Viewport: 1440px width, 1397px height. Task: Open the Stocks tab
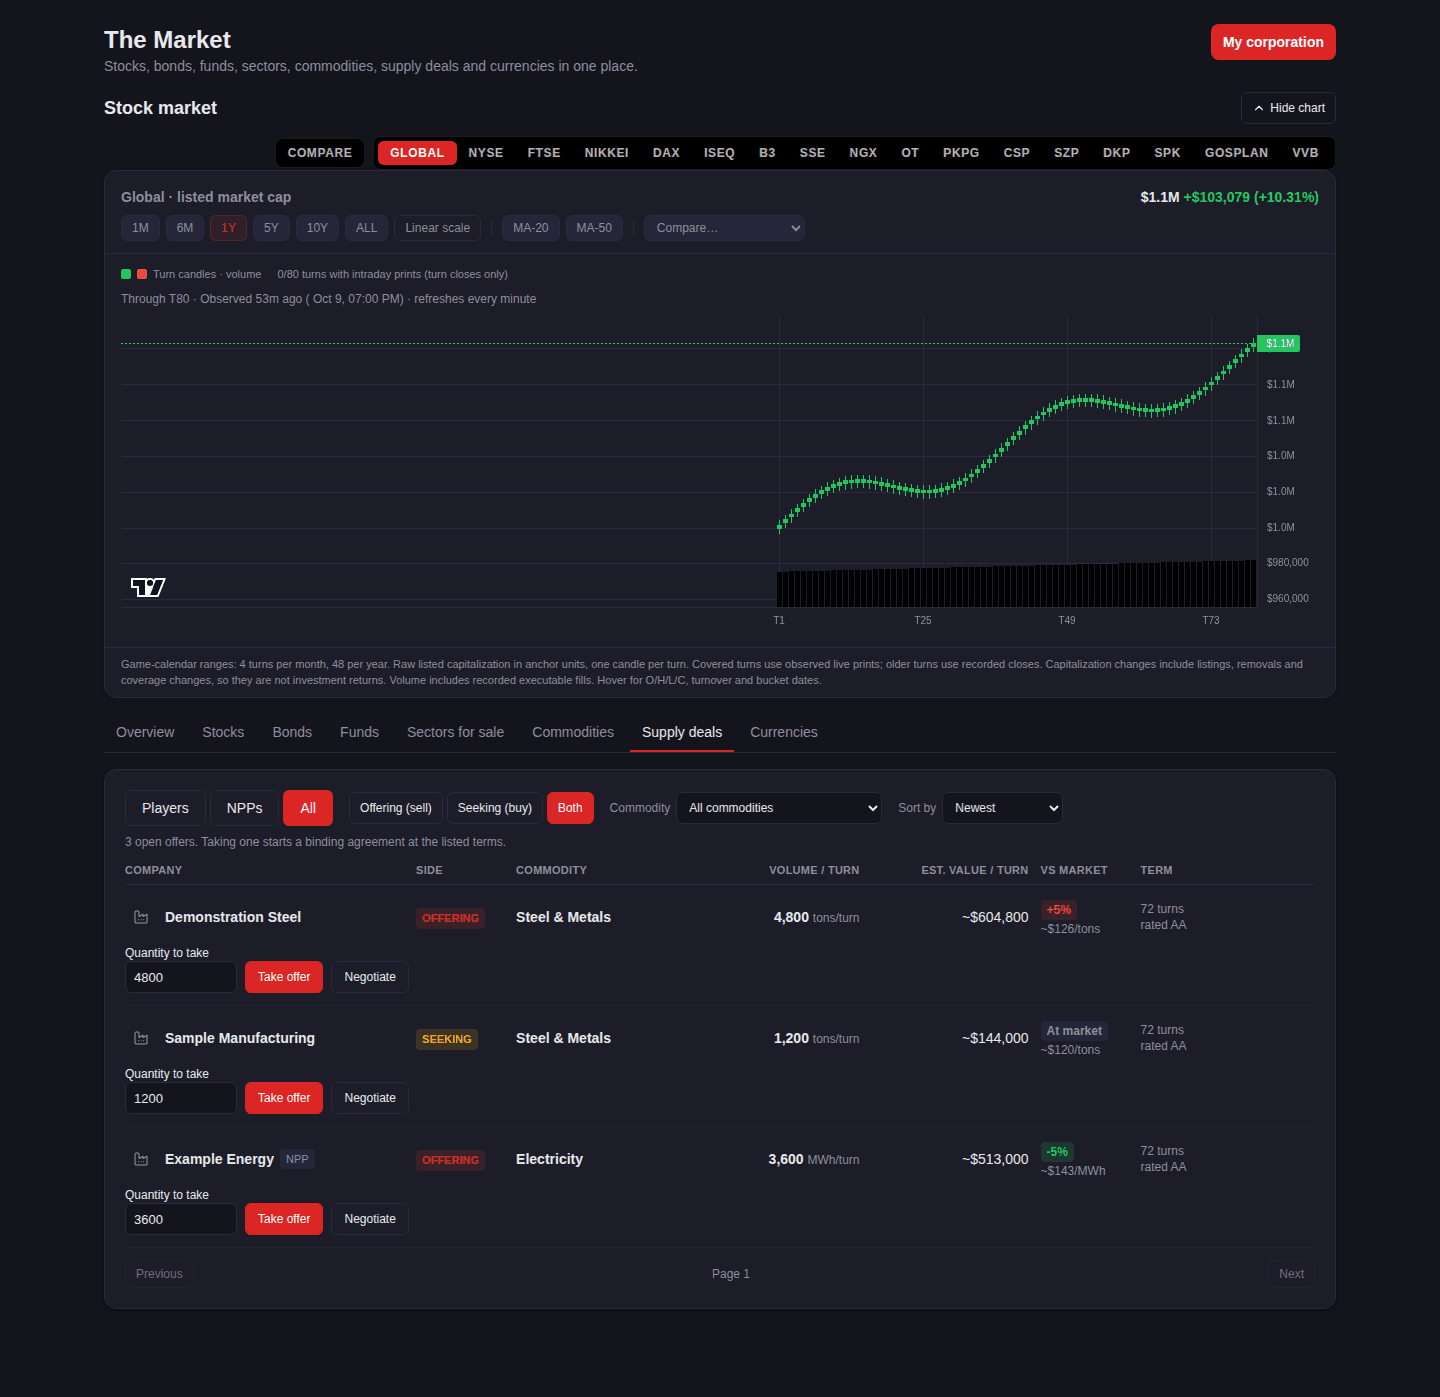[x=223, y=732]
